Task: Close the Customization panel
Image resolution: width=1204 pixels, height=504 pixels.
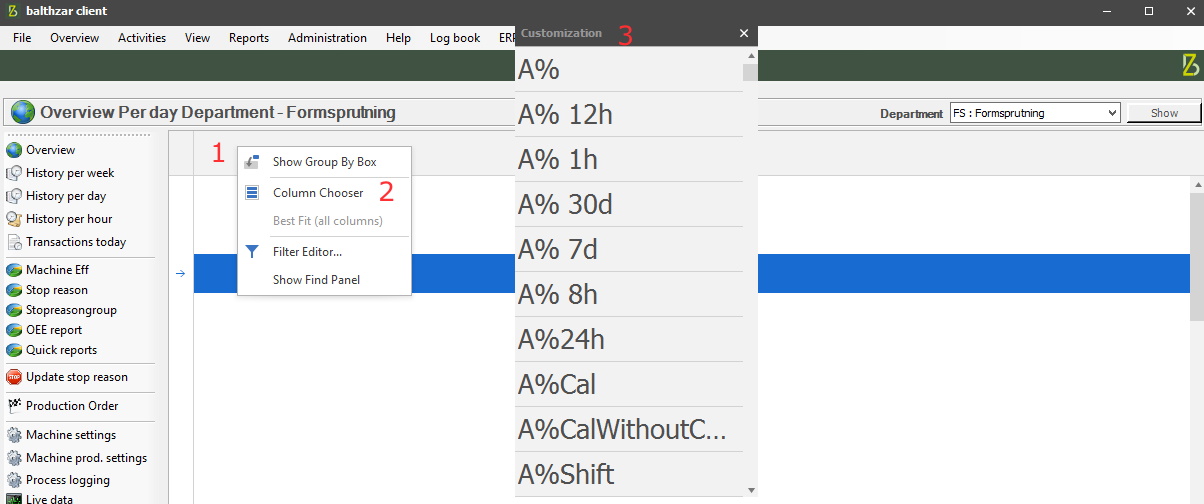Action: (x=744, y=33)
